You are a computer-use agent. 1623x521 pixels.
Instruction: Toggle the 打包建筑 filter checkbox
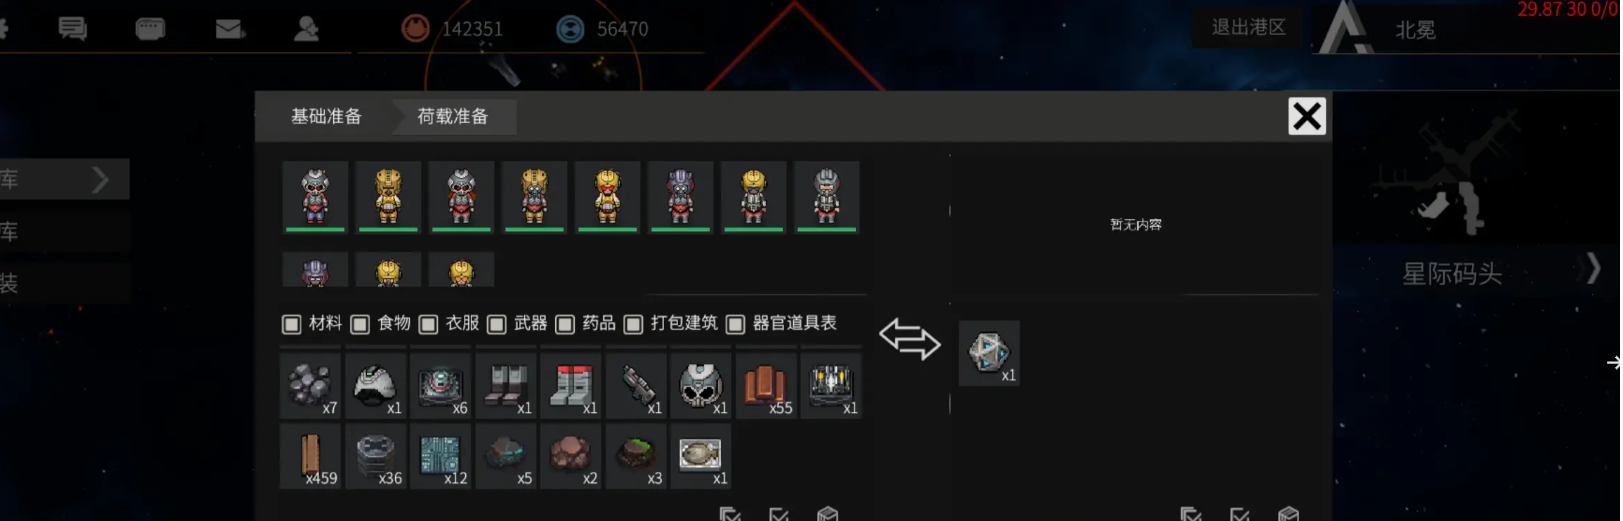633,324
